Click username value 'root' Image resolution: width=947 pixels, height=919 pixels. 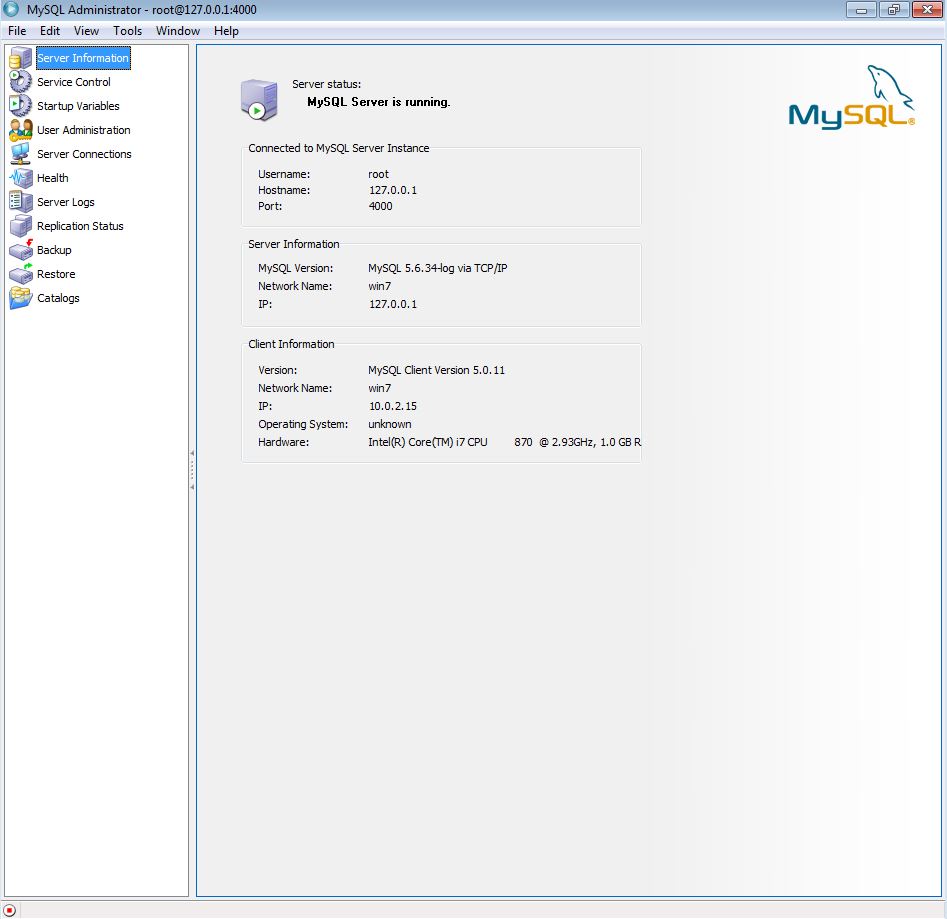click(378, 175)
